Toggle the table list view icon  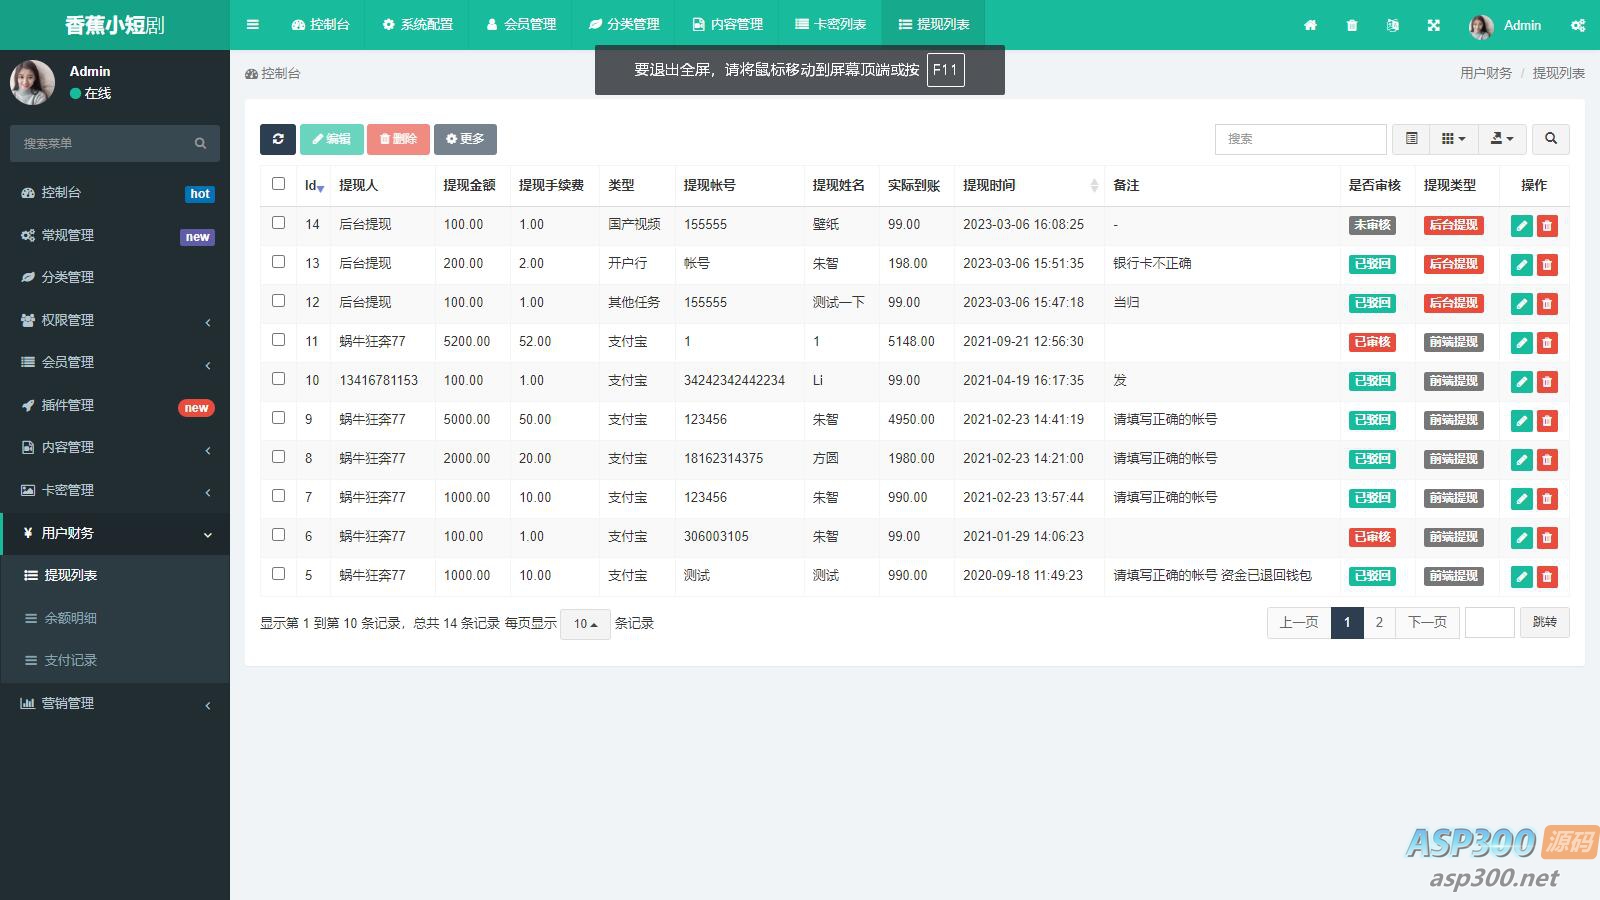(1411, 139)
